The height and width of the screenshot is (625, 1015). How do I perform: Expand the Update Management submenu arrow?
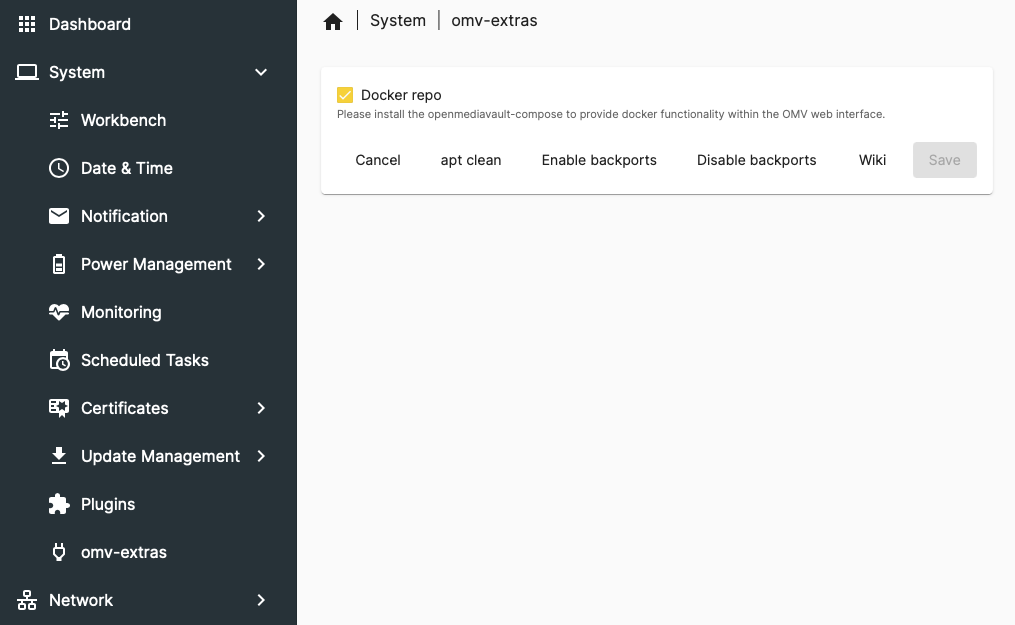pos(261,456)
